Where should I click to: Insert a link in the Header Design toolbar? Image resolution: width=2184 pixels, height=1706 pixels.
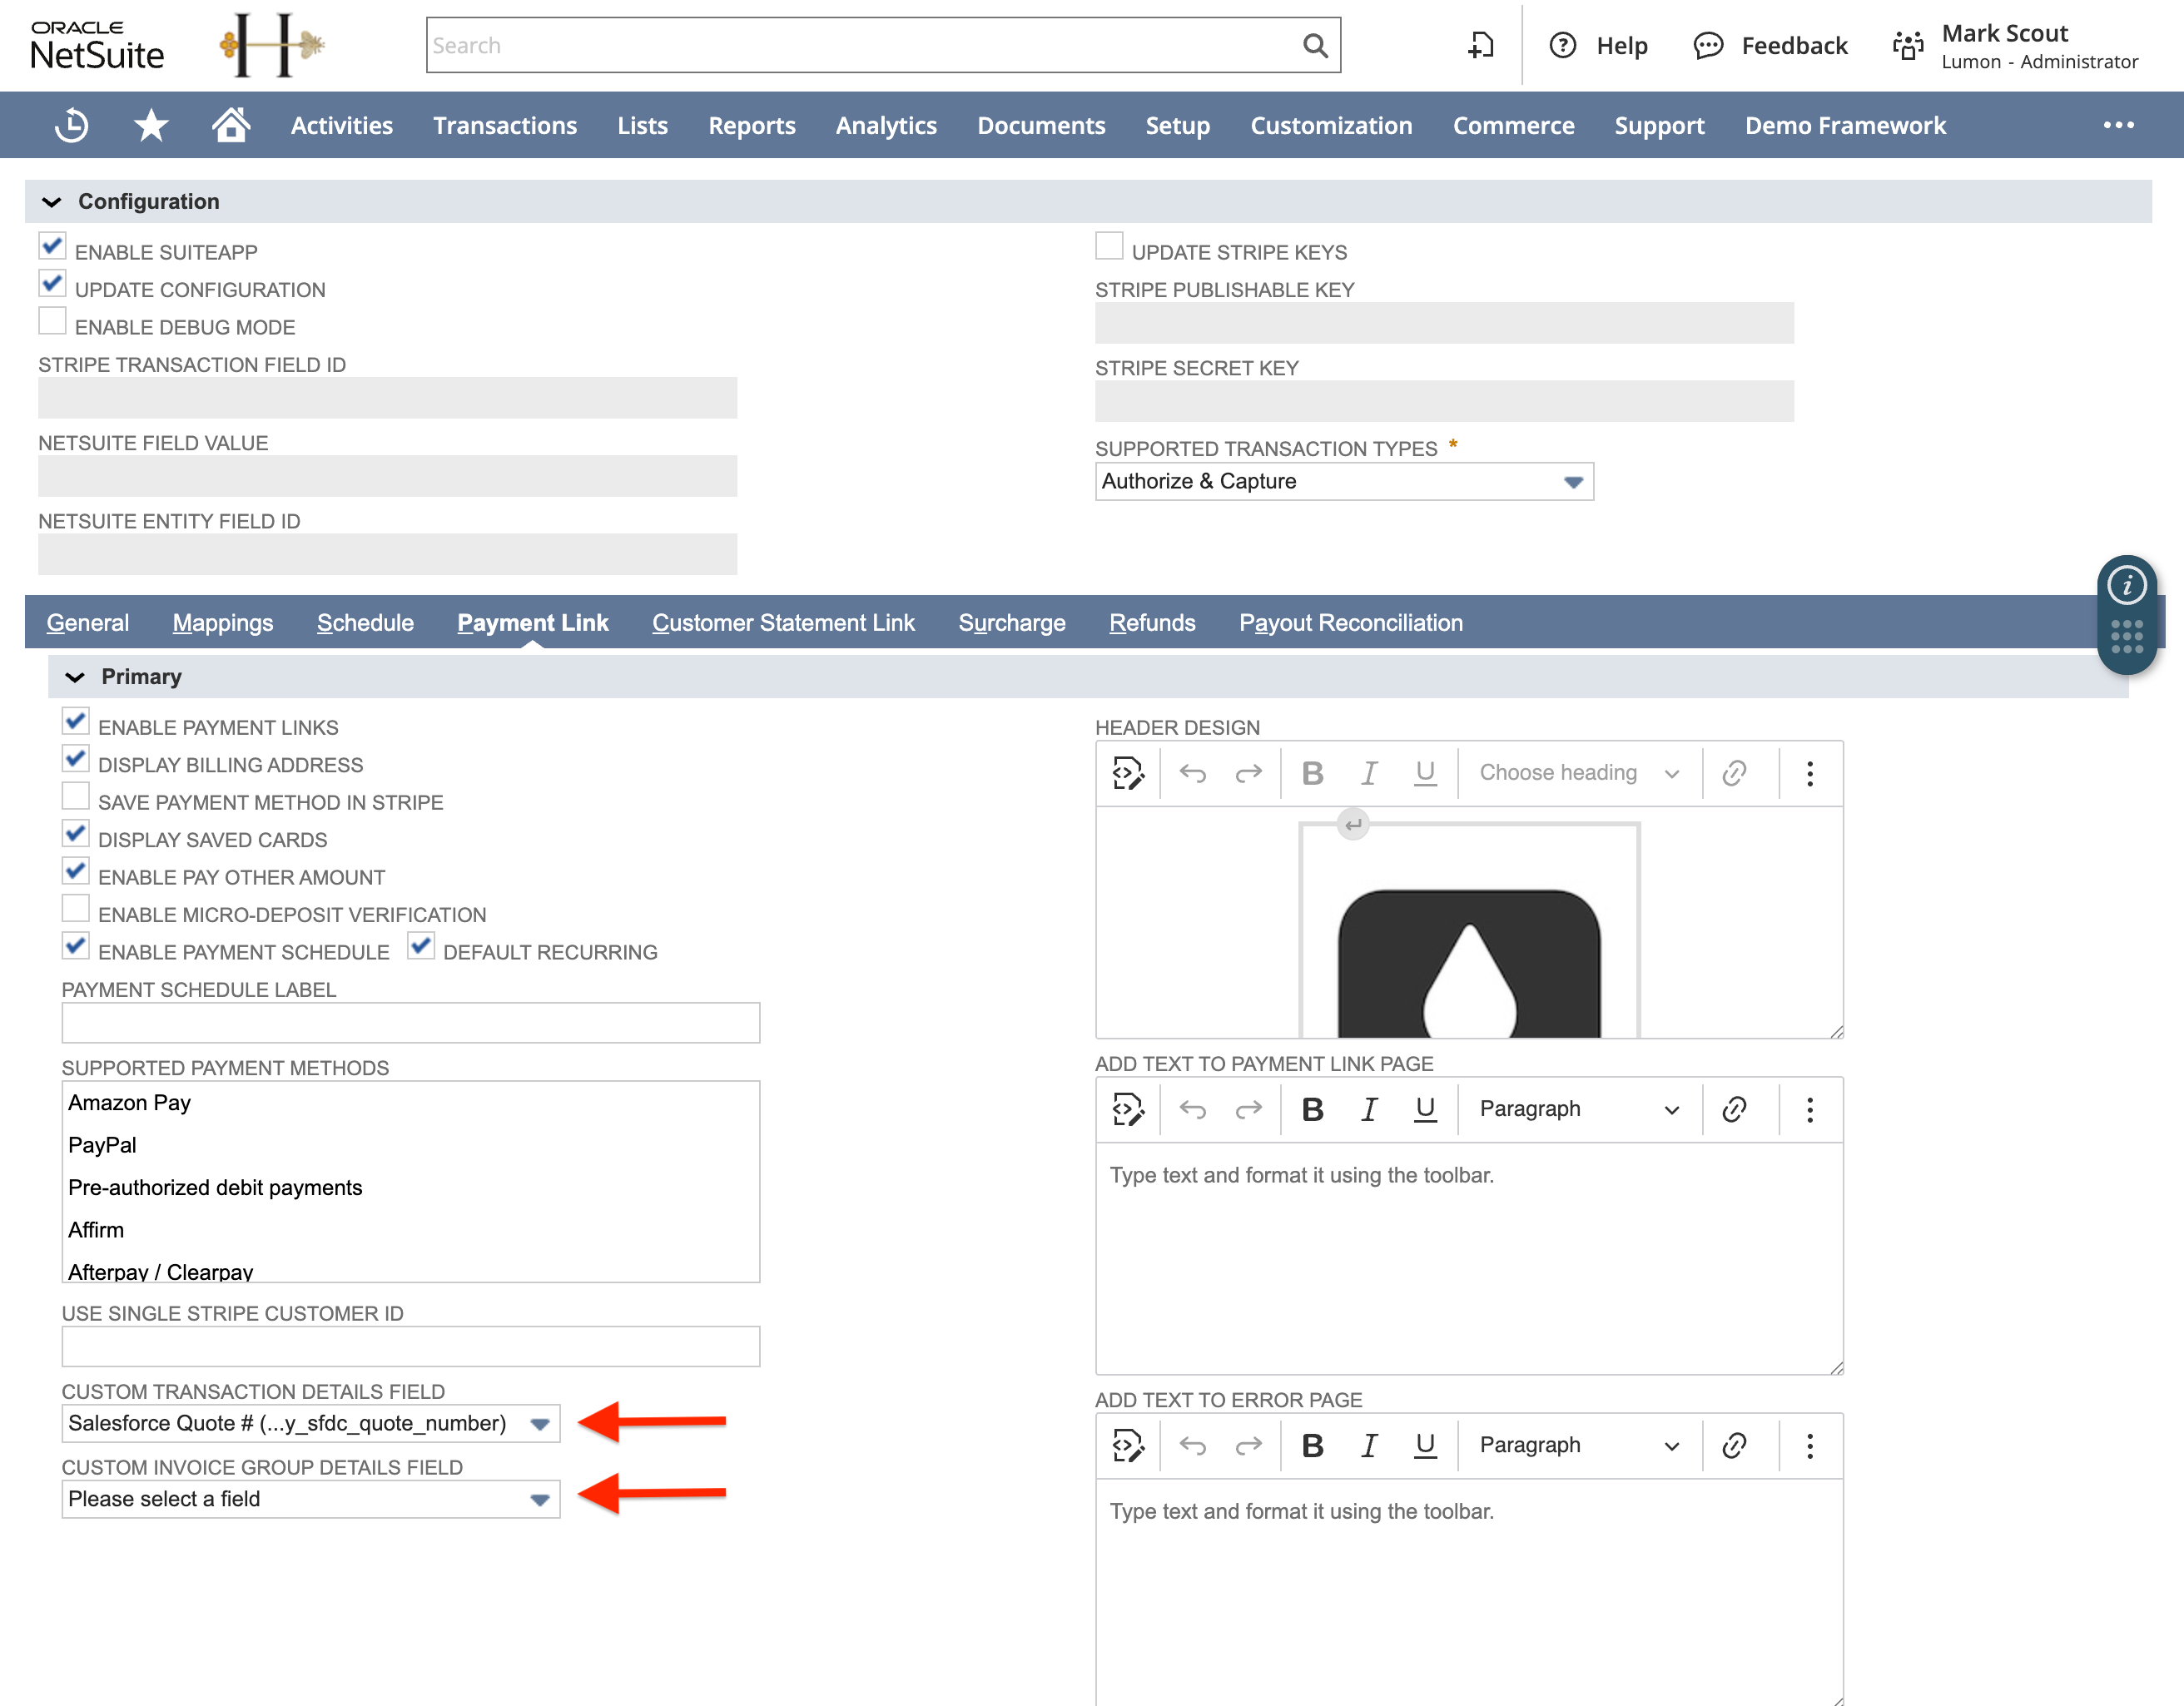click(1736, 772)
